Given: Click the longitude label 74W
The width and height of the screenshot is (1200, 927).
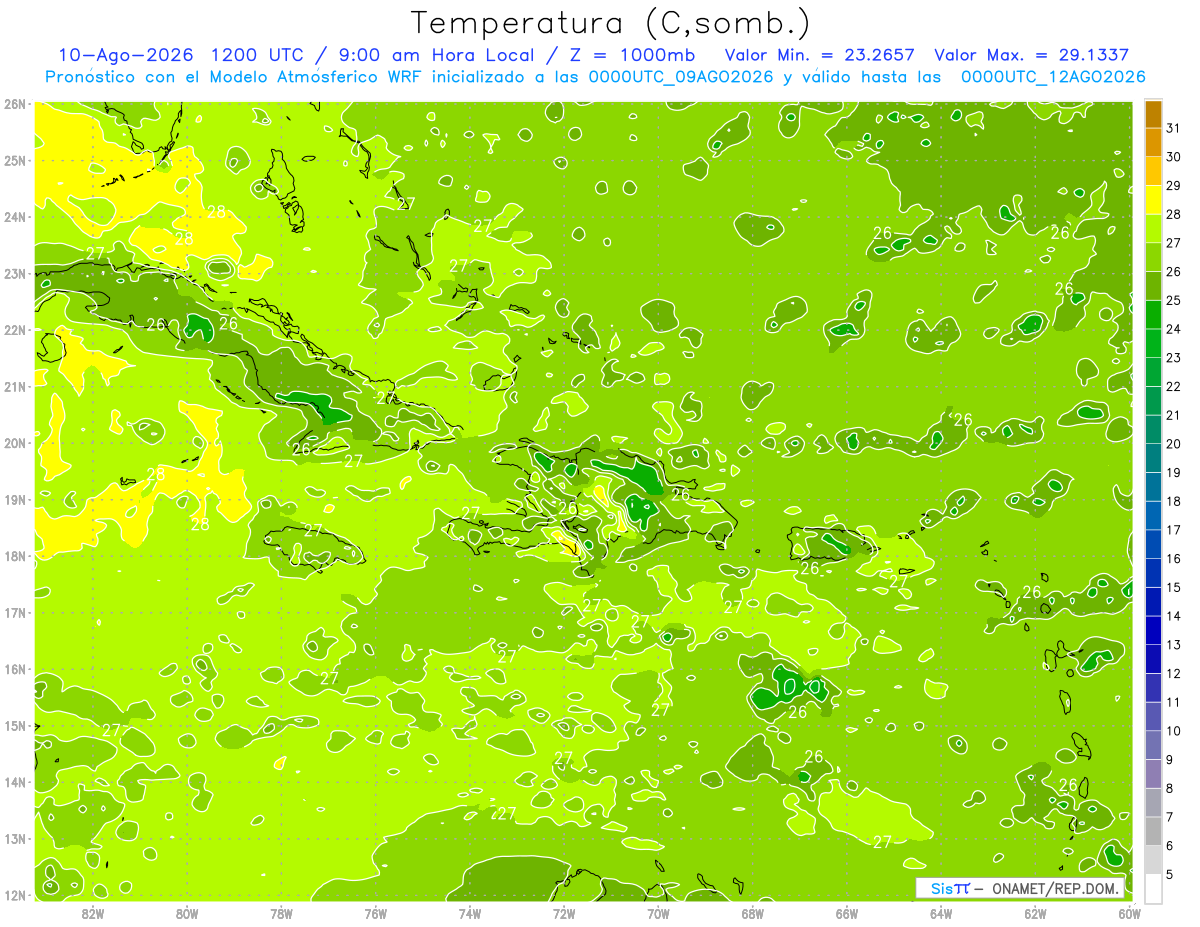Looking at the screenshot, I should tap(470, 913).
